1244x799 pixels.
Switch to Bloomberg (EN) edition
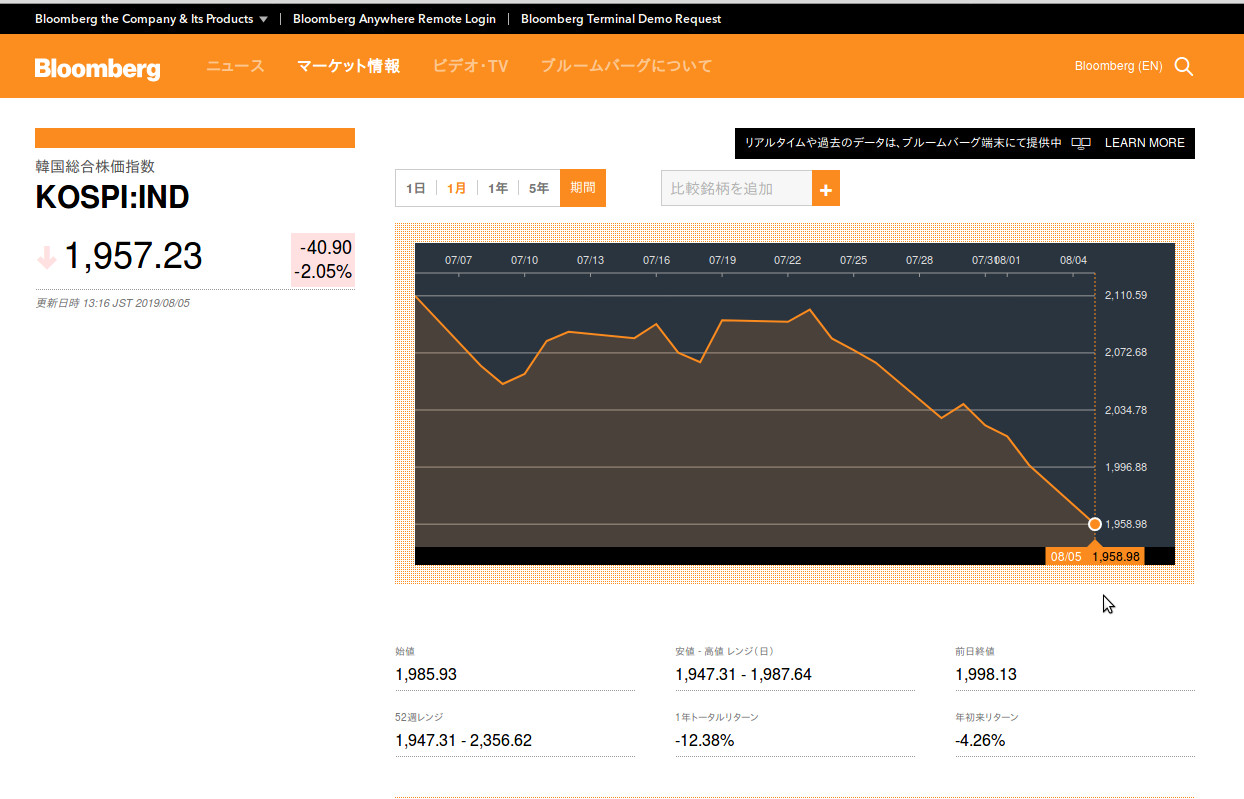coord(1118,66)
